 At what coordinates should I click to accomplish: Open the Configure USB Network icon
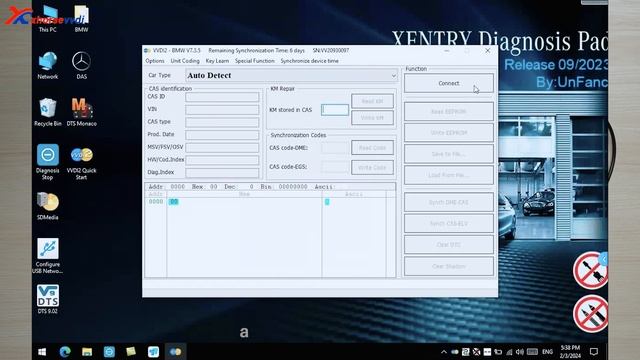click(48, 256)
